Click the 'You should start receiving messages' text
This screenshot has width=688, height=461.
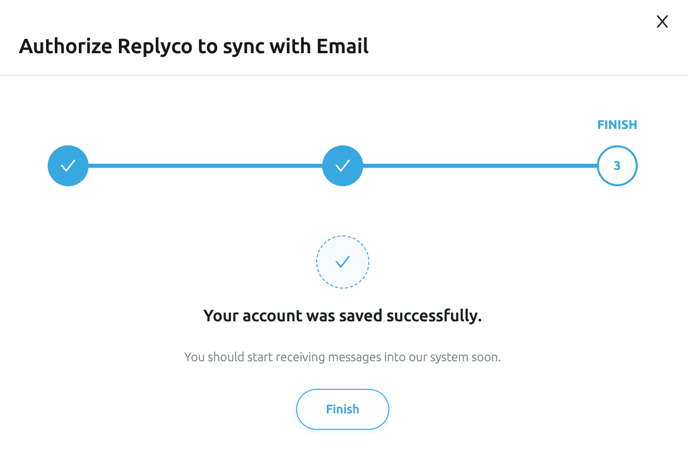[x=342, y=357]
